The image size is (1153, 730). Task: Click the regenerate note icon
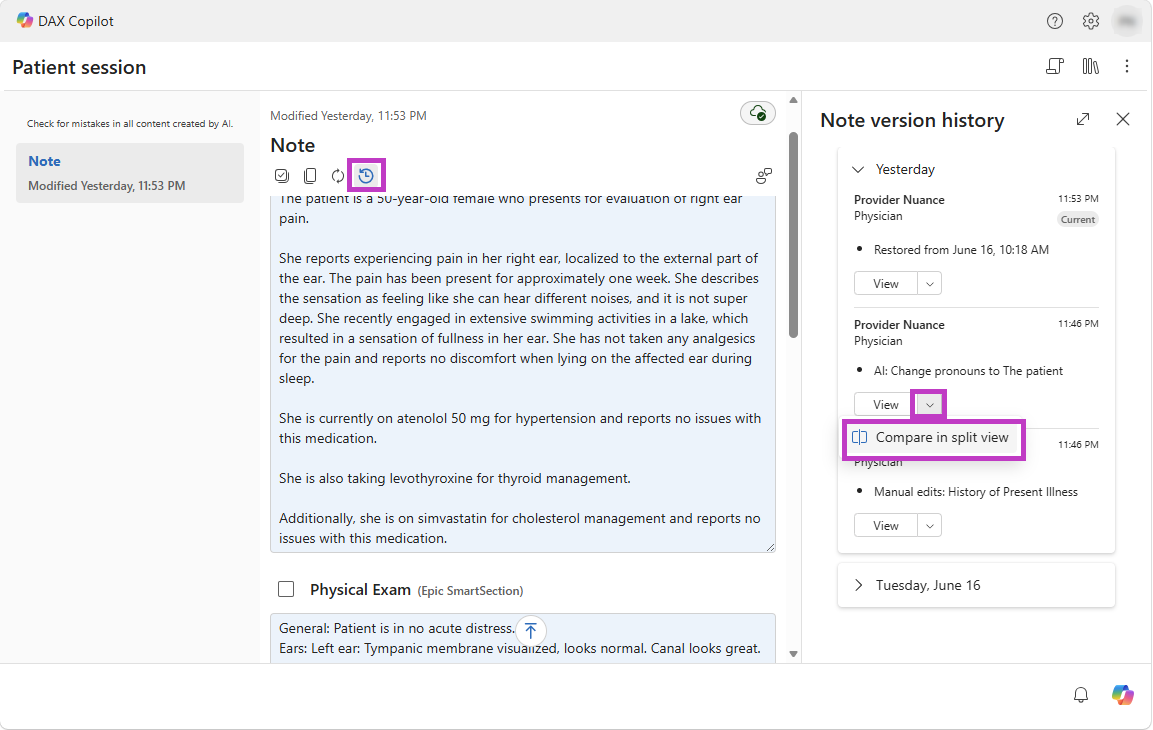338,176
